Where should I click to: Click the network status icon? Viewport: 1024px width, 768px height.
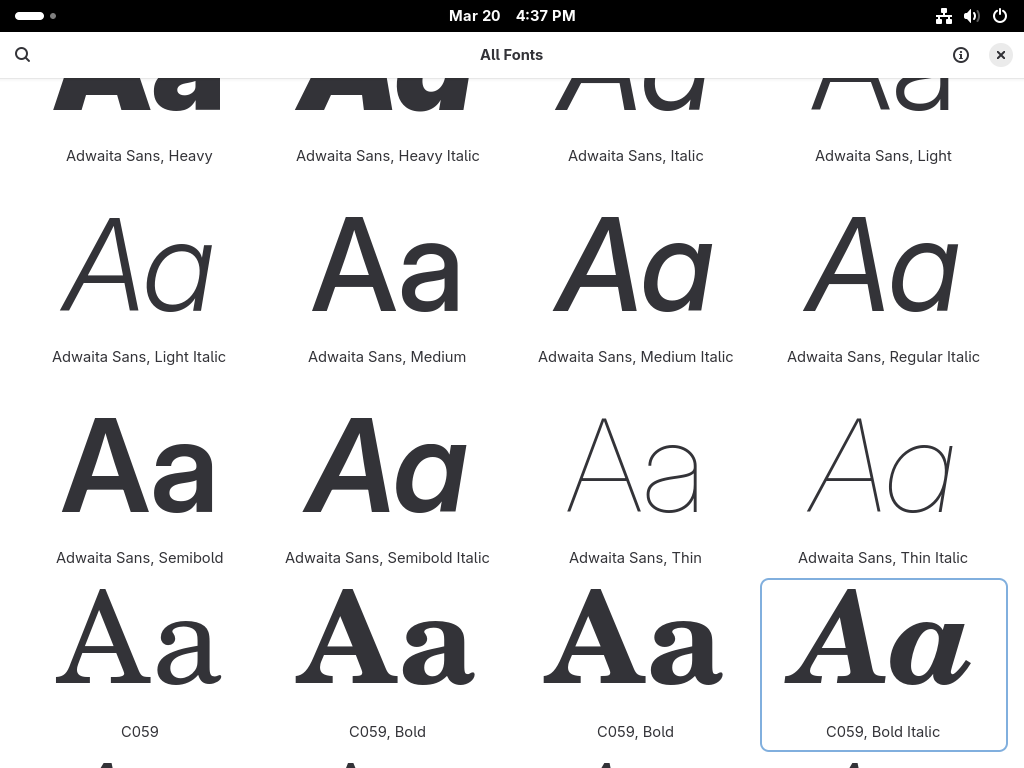click(944, 16)
